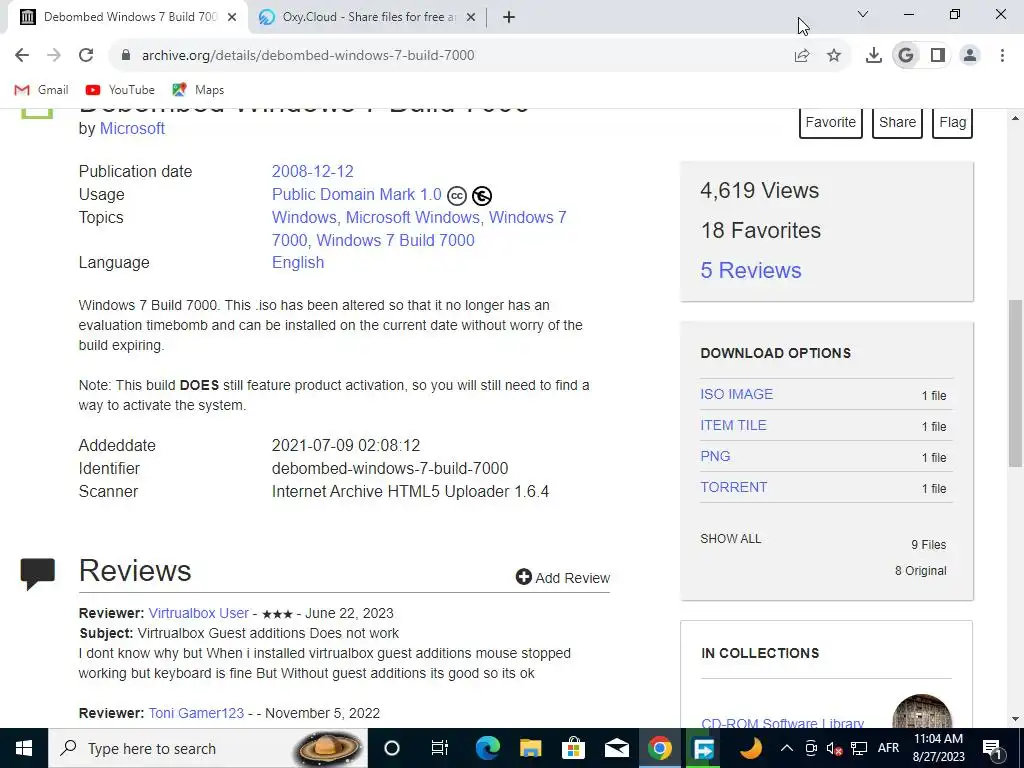Open Chrome downloads
This screenshot has width=1024, height=768.
[873, 56]
